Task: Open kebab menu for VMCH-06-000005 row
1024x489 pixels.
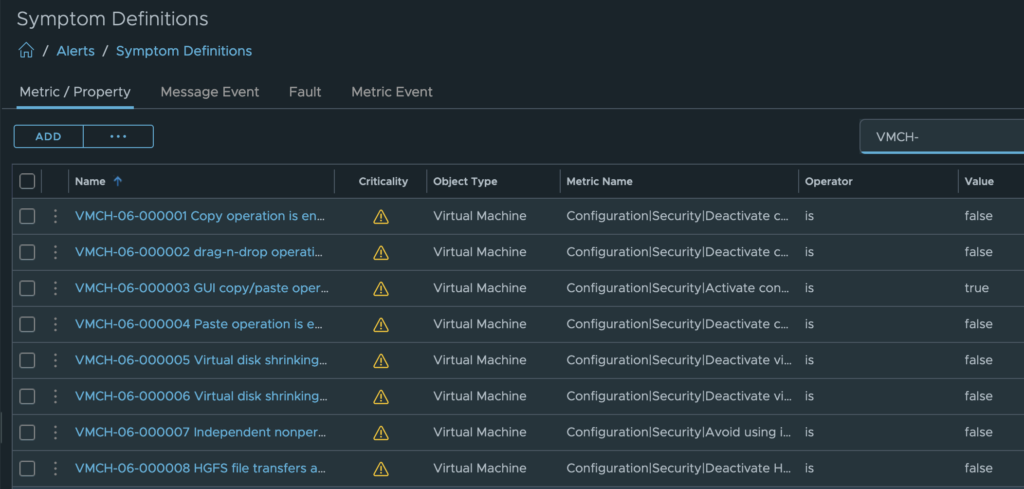Action: [55, 360]
